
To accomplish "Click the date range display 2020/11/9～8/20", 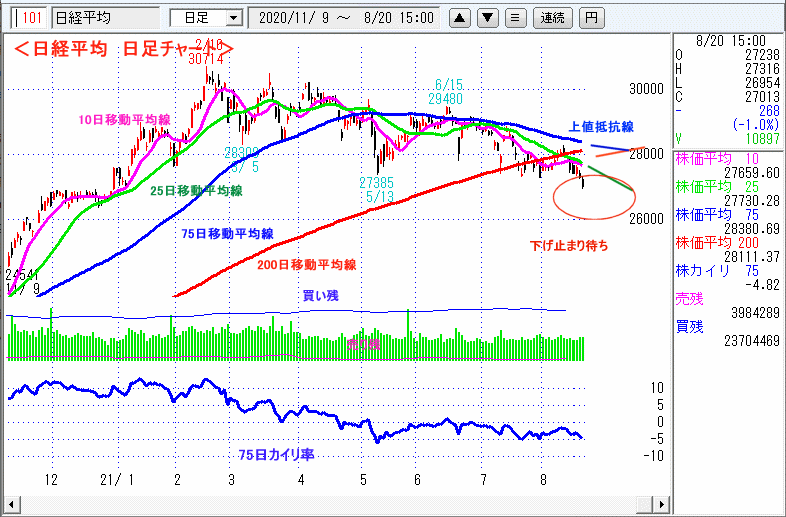I will [346, 17].
